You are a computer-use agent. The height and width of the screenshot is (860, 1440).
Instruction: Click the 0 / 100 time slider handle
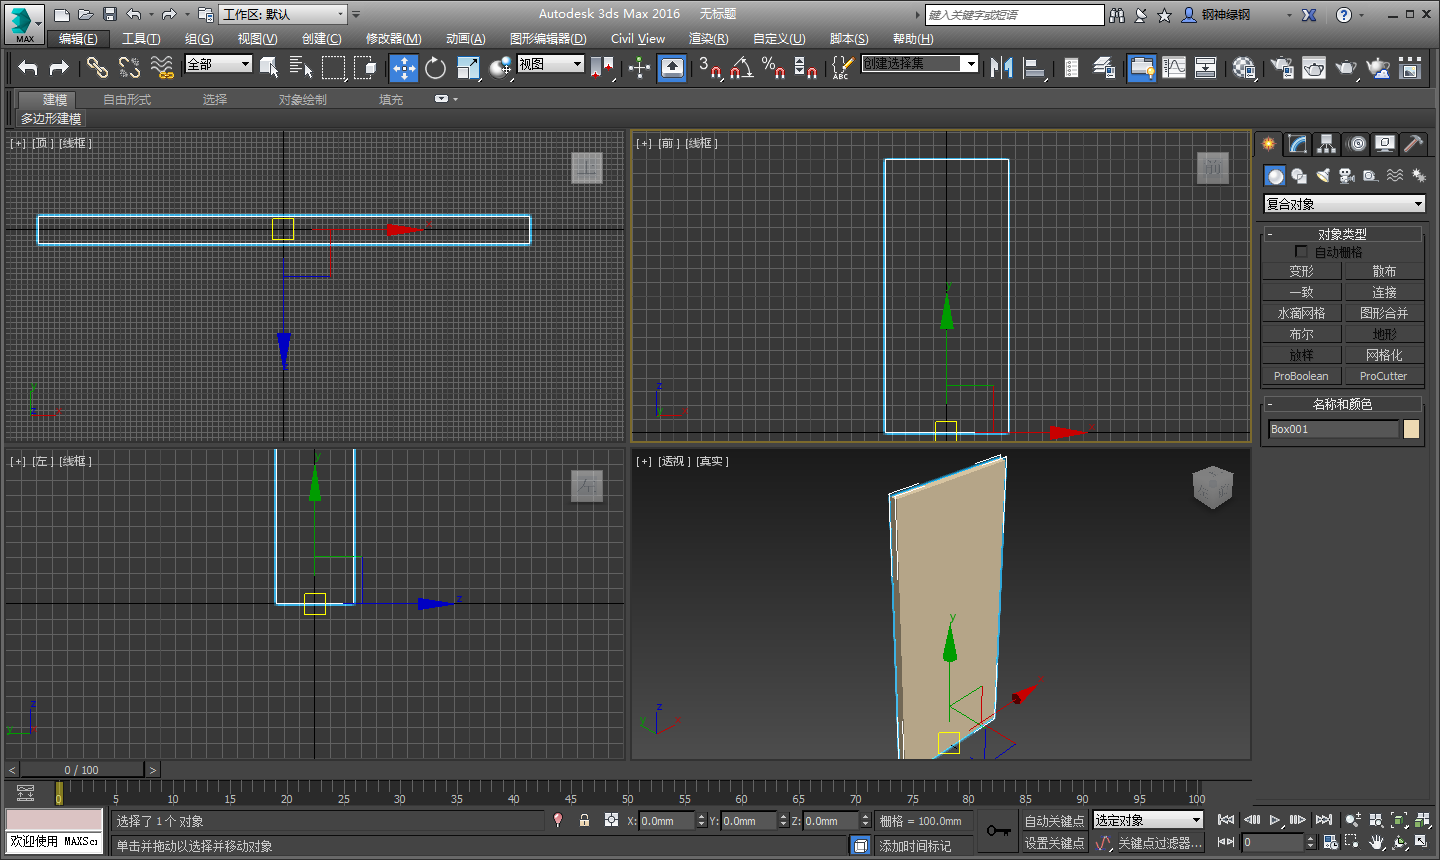pos(82,770)
